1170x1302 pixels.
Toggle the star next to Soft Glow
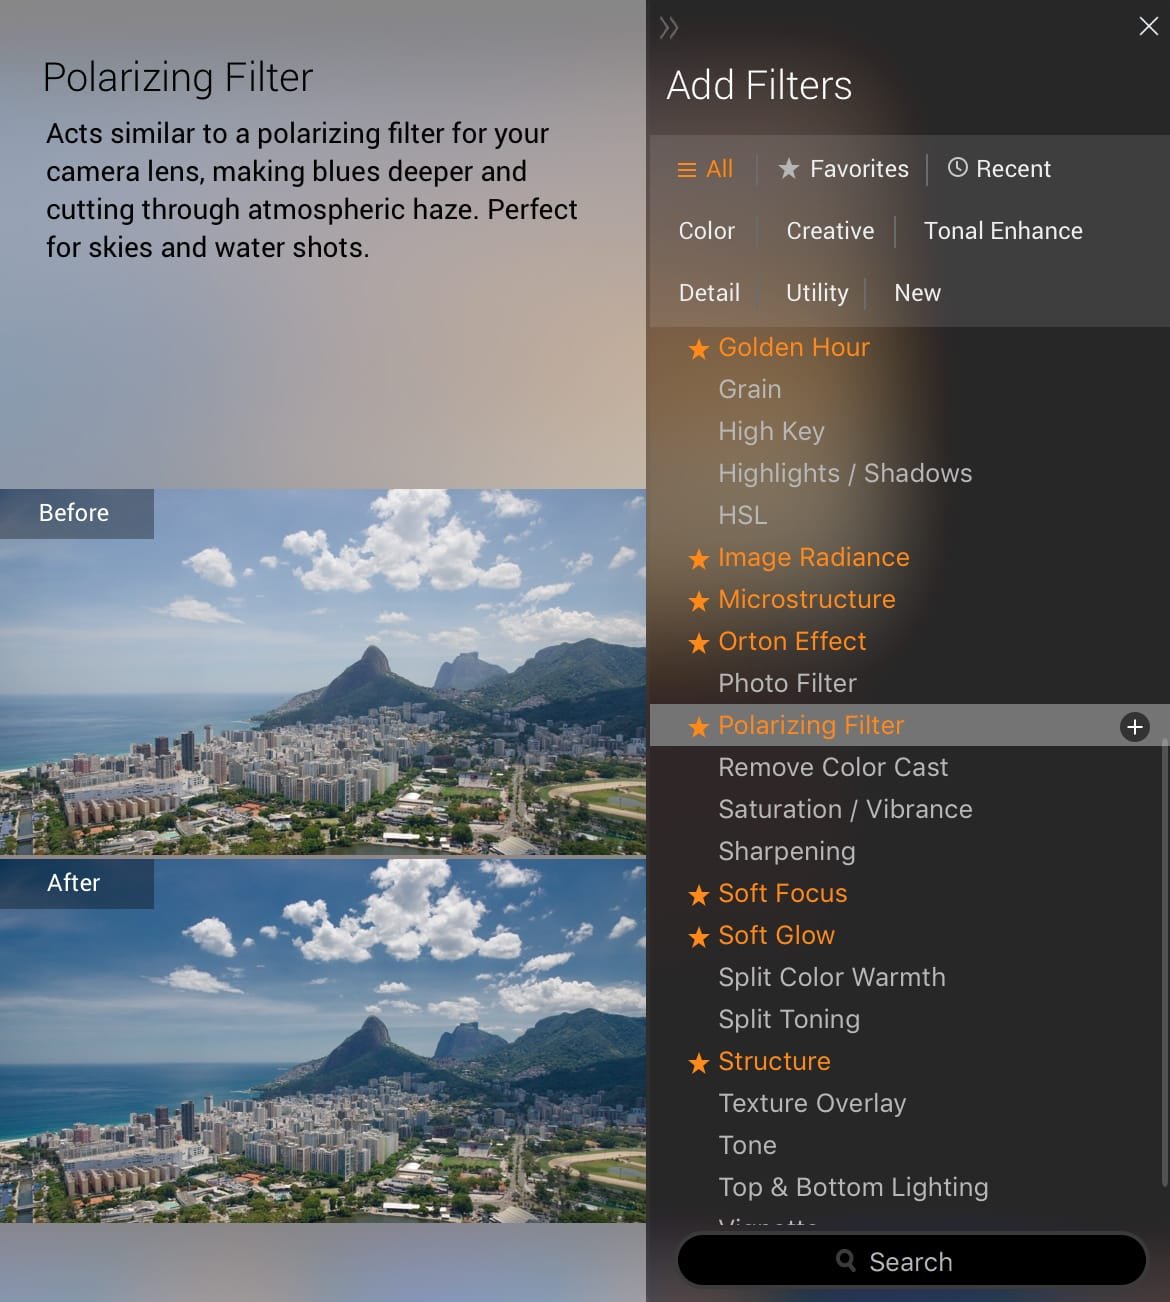coord(699,937)
